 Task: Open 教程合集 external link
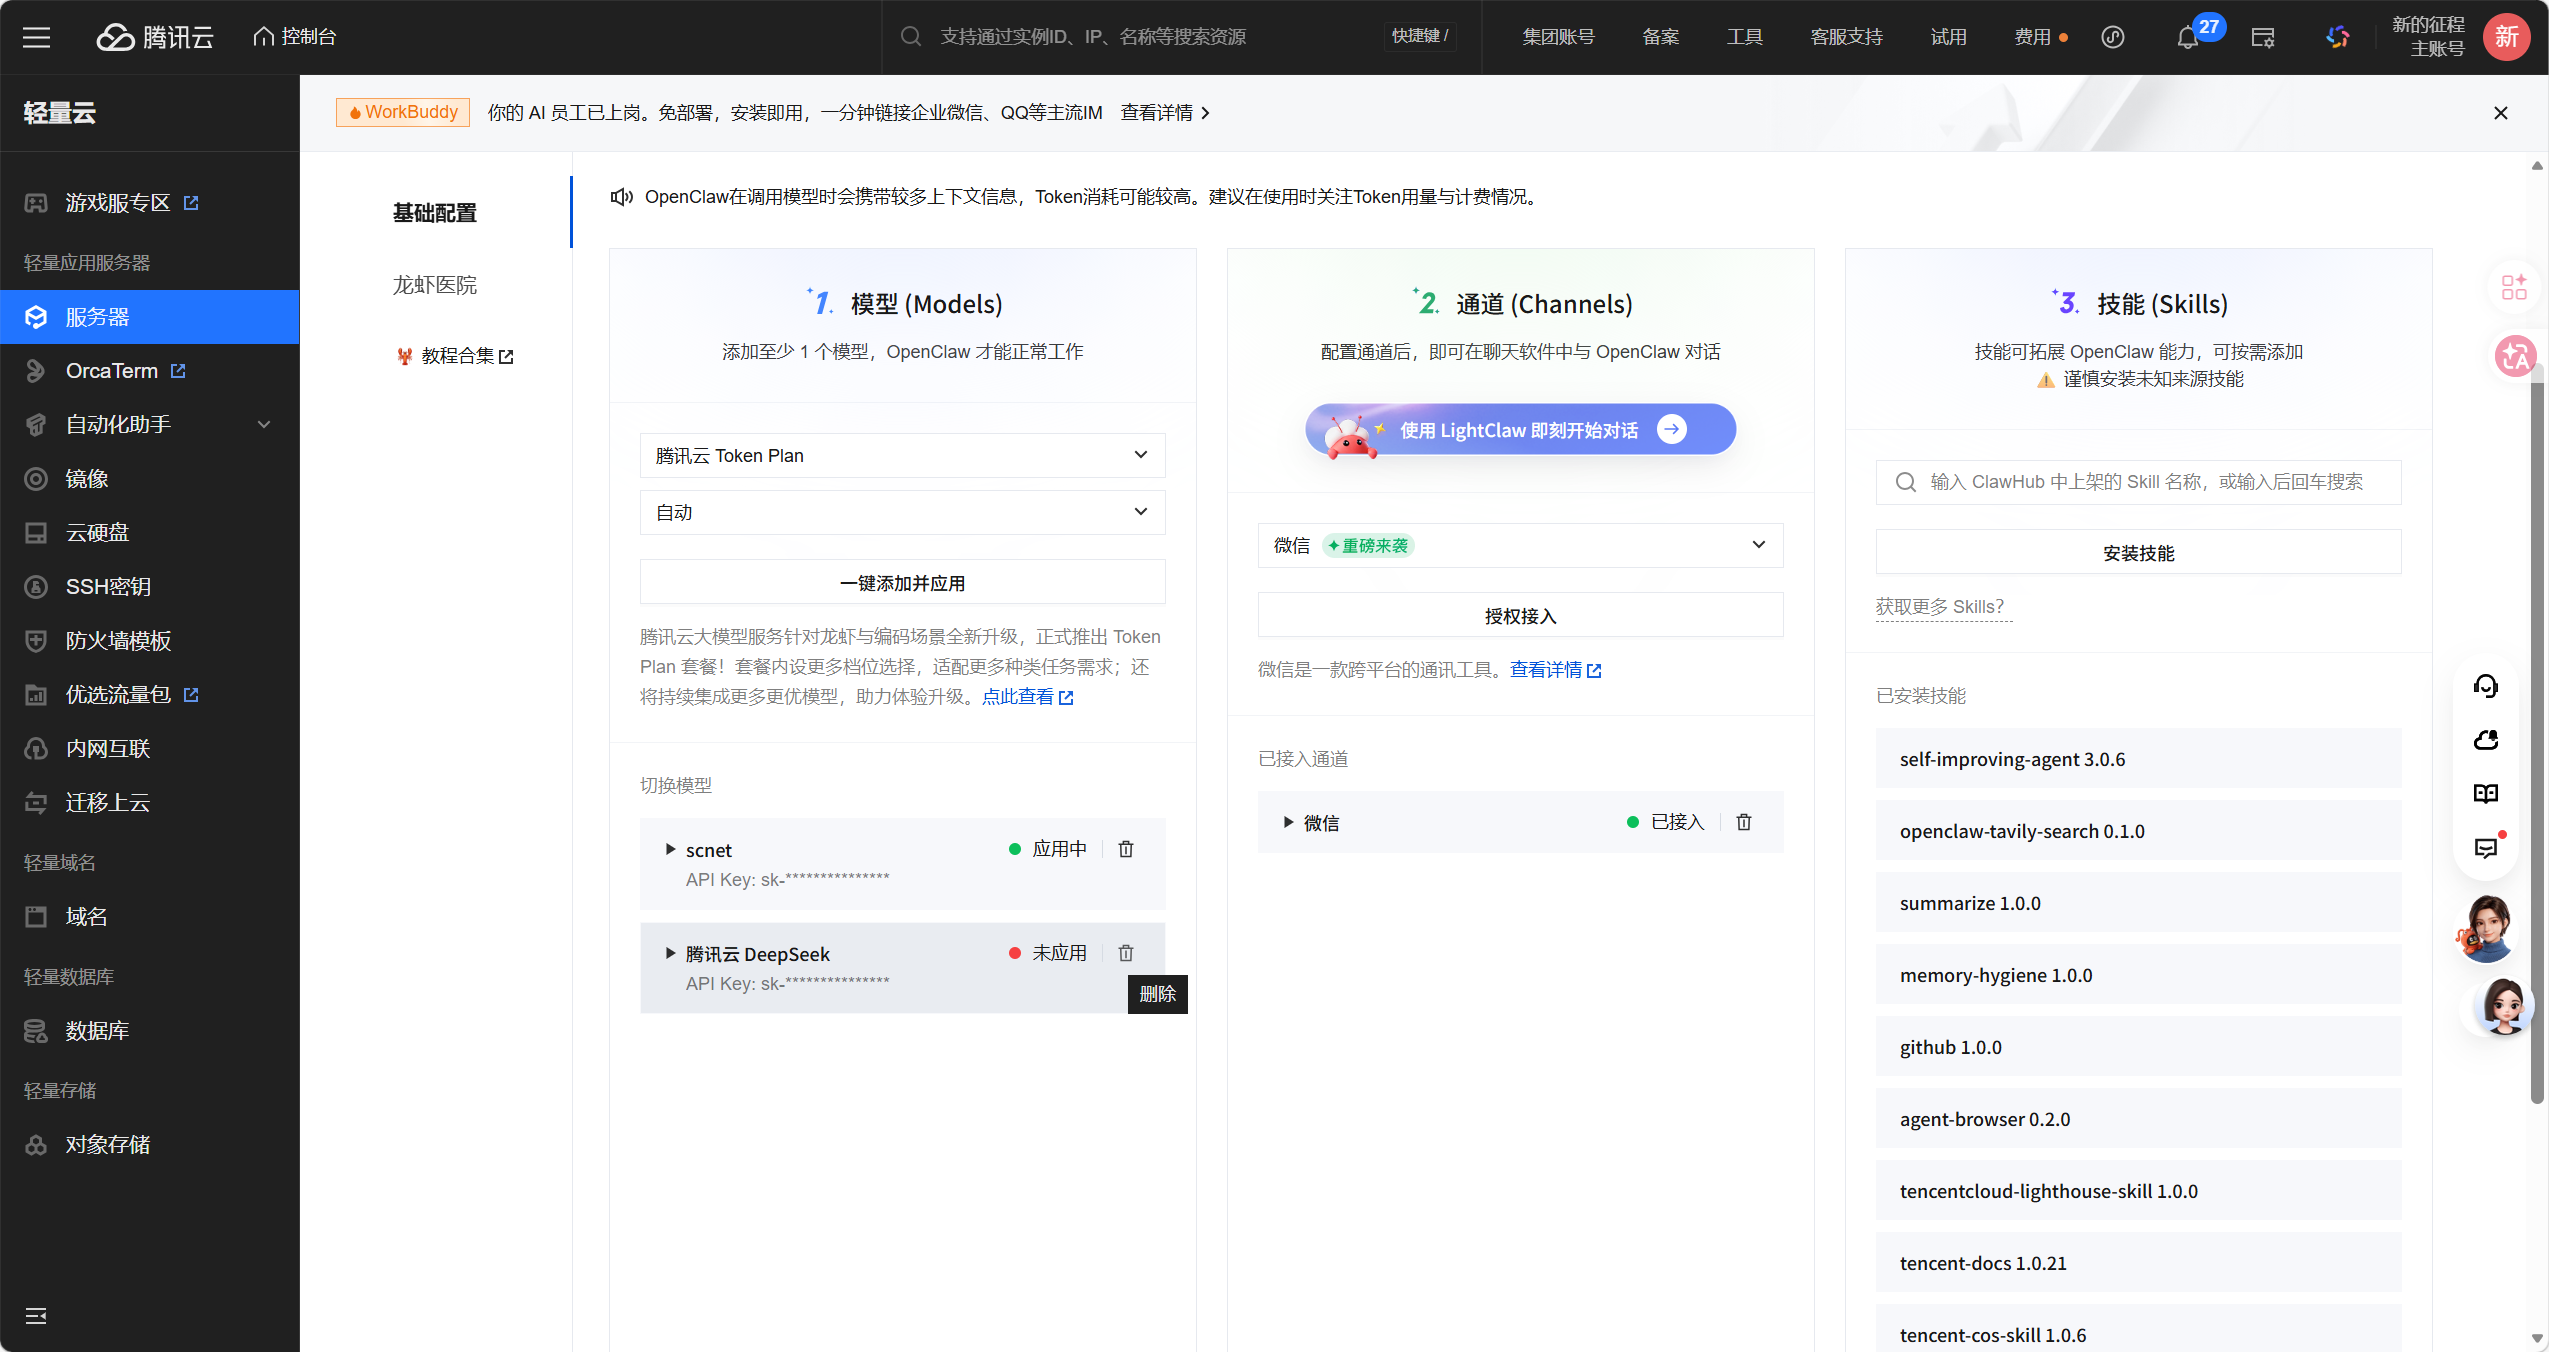(456, 356)
